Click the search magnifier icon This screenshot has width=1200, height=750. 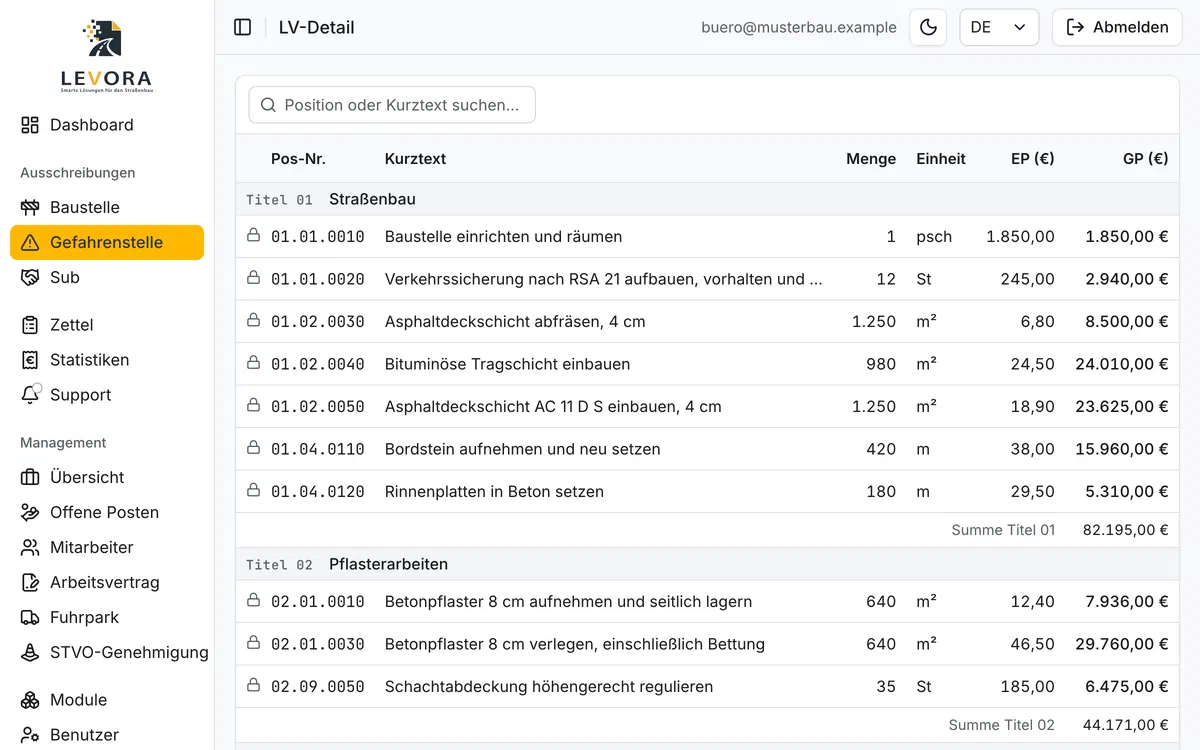268,105
